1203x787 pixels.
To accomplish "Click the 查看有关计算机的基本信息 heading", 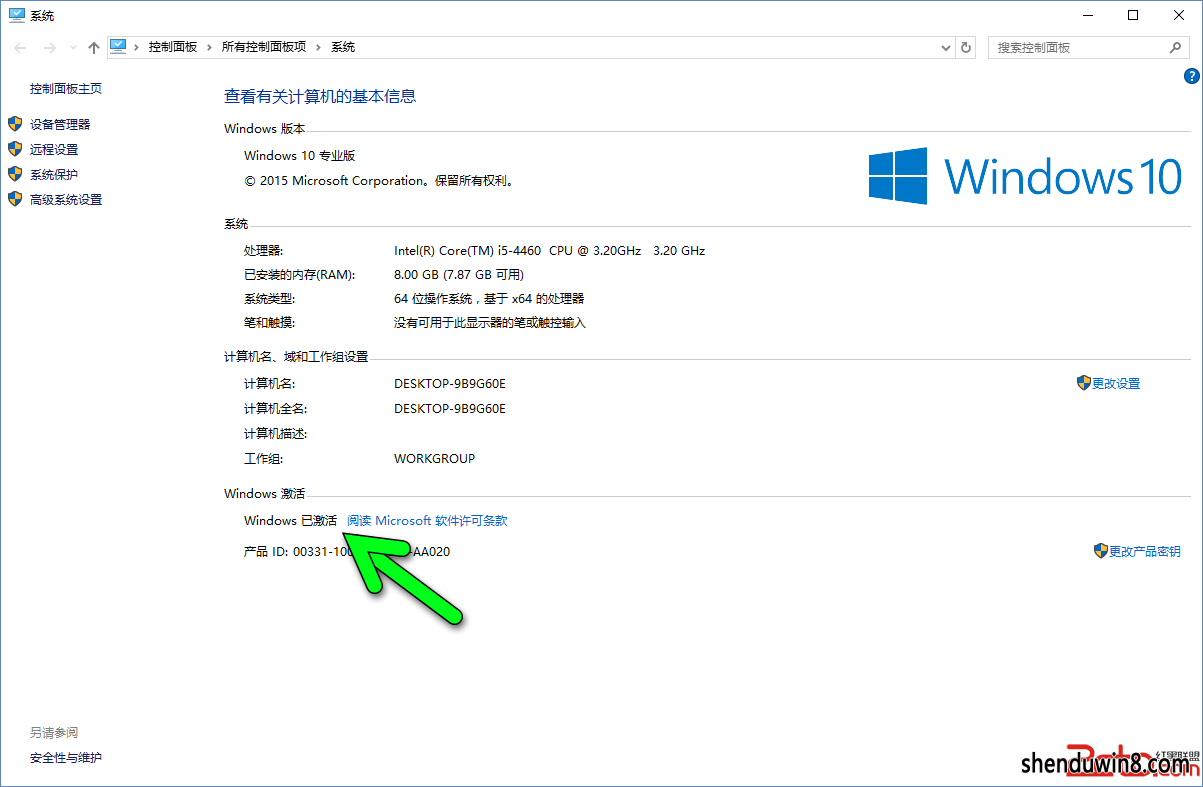I will (320, 96).
